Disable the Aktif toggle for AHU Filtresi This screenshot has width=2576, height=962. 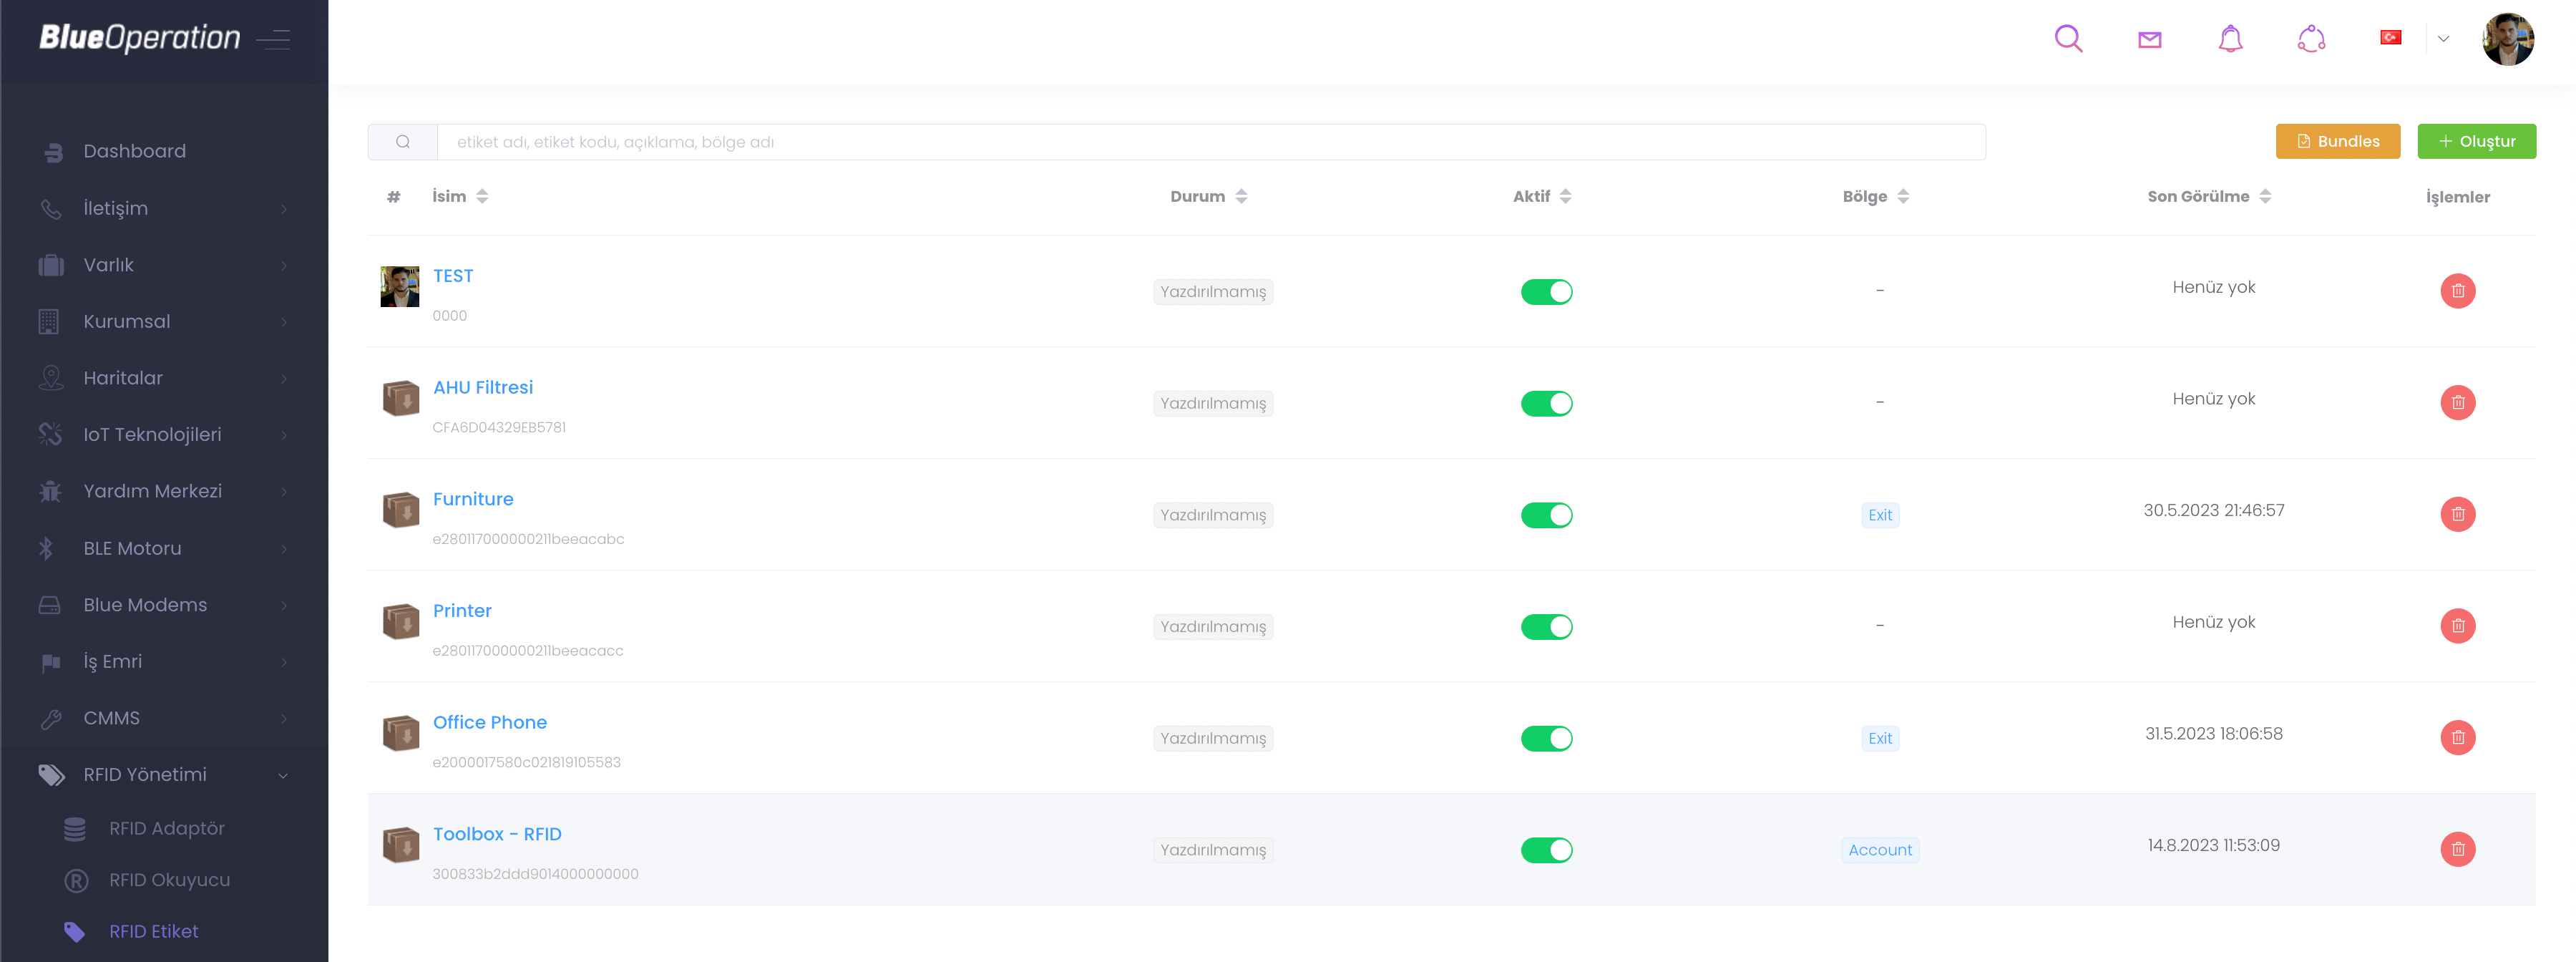tap(1546, 403)
